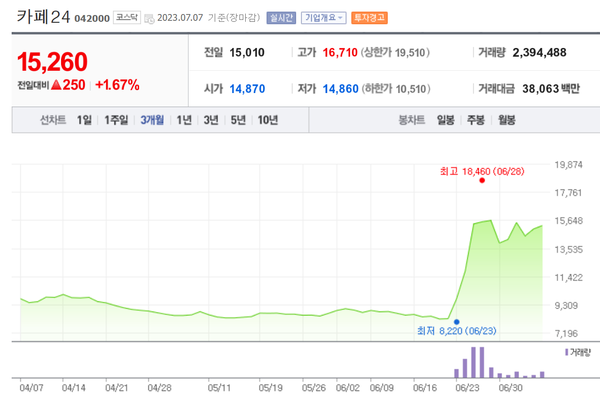Image resolution: width=600 pixels, height=407 pixels.
Task: Switch line chart to 1주일
Action: [x=117, y=121]
